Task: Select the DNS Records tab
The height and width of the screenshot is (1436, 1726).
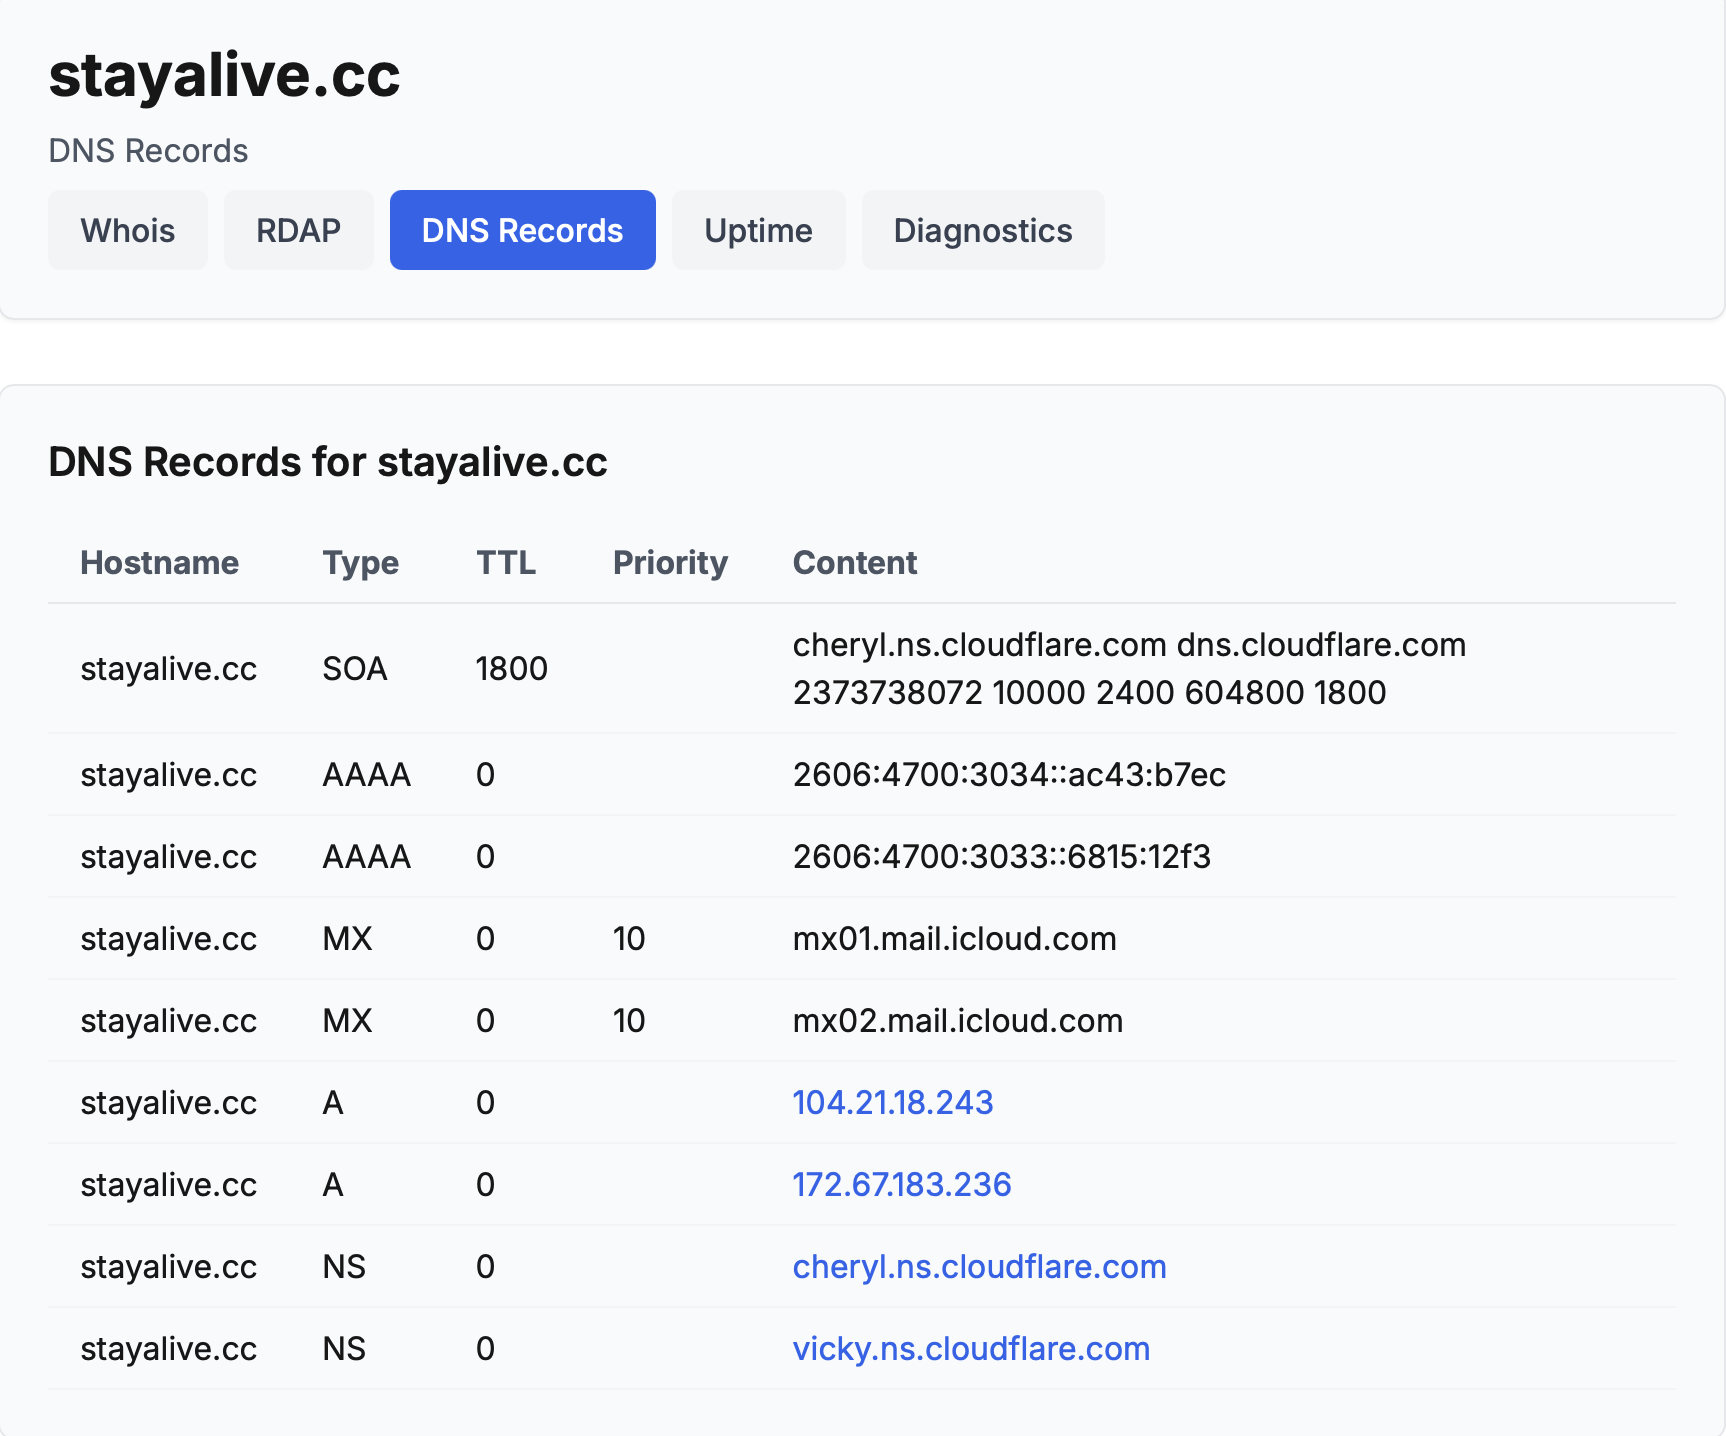Action: 522,230
